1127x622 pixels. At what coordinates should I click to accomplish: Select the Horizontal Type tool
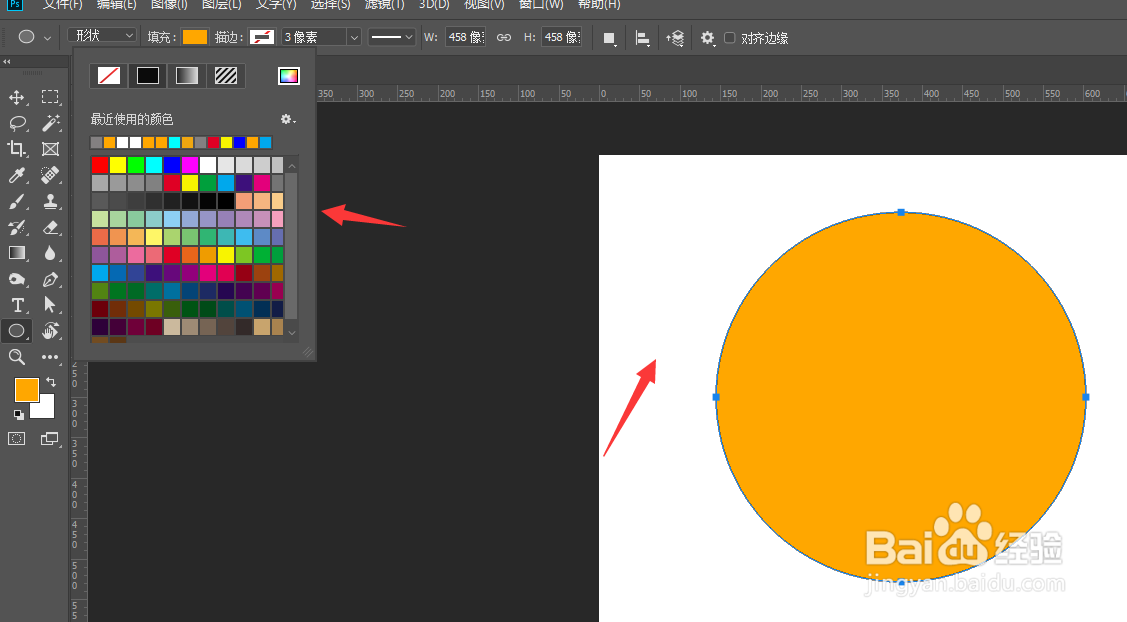pyautogui.click(x=17, y=305)
